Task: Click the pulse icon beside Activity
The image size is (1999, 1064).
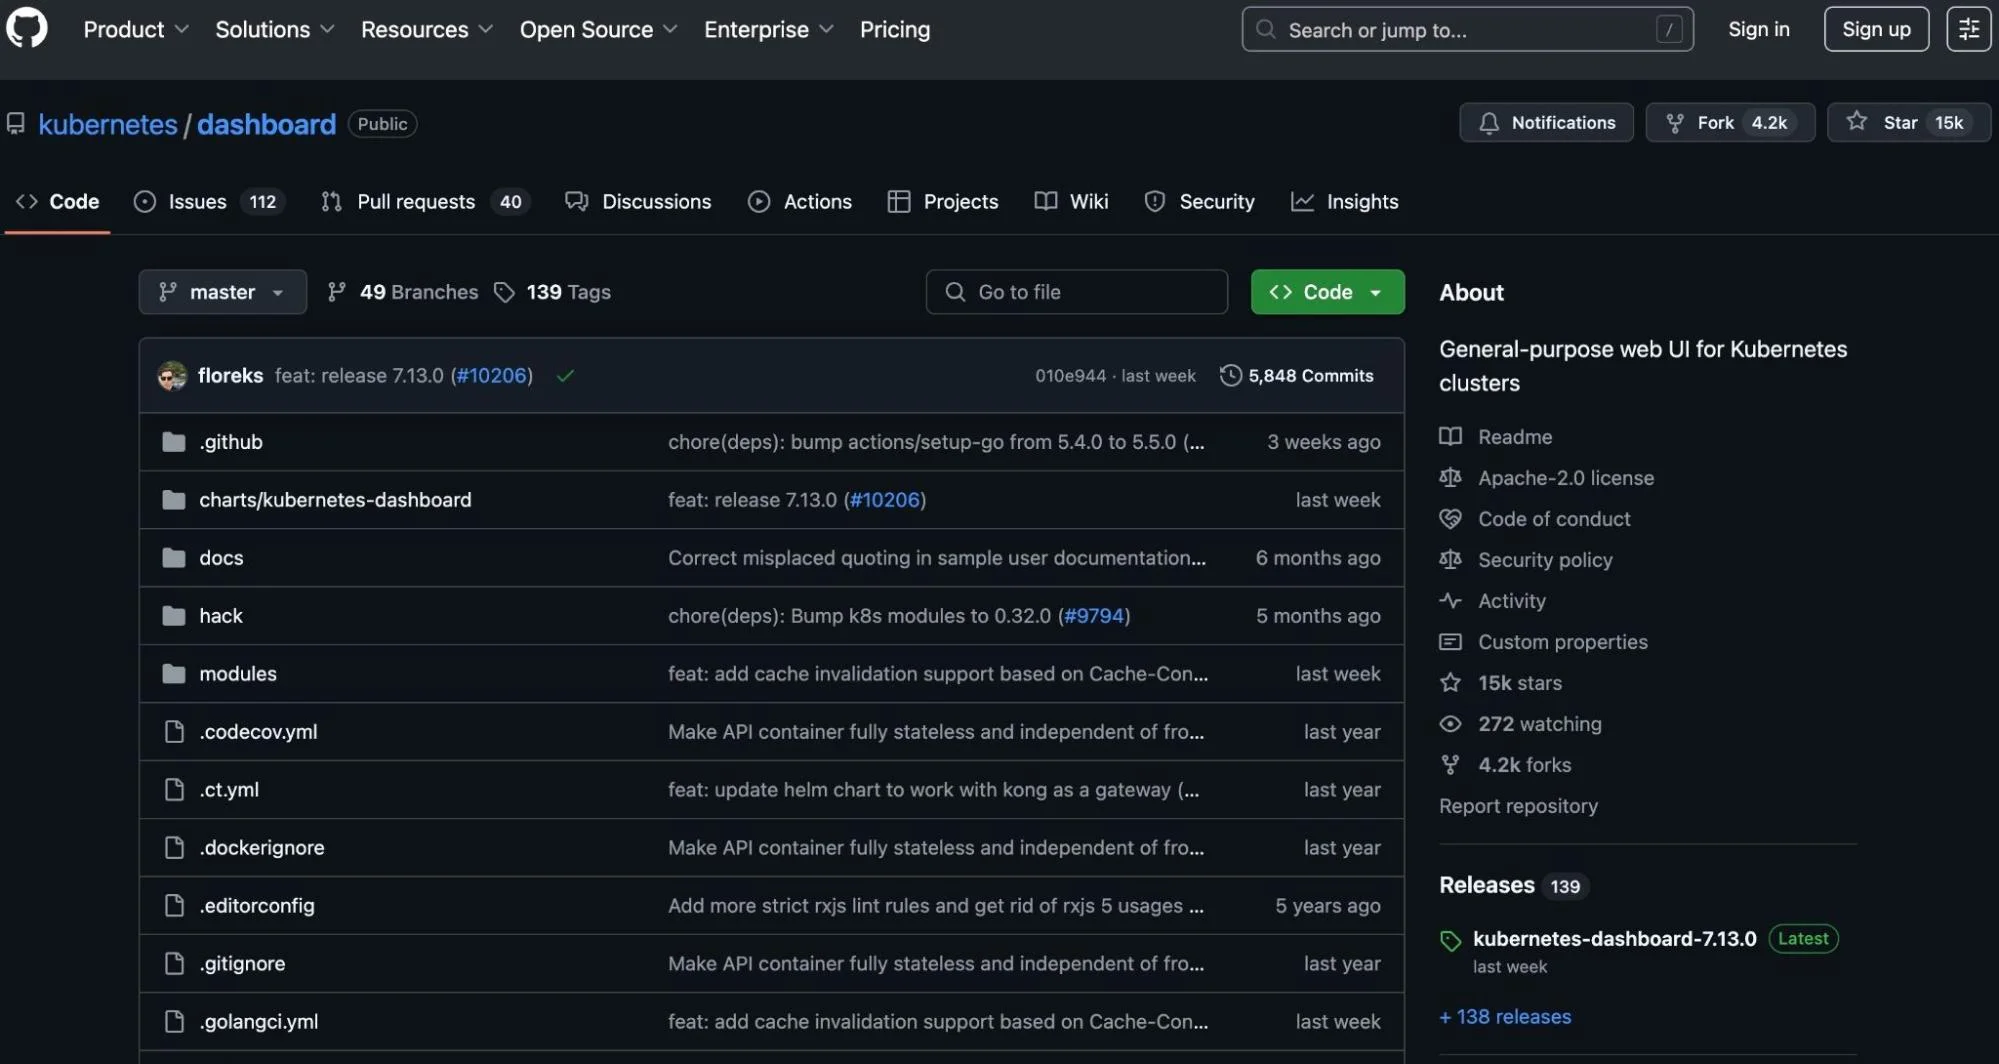Action: (1450, 601)
